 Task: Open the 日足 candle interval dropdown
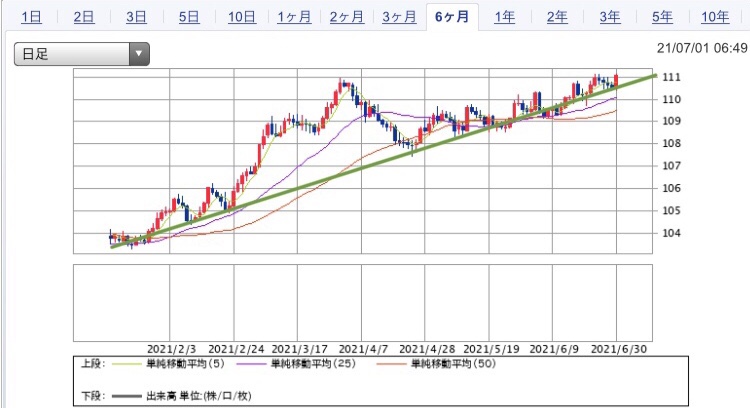point(81,54)
